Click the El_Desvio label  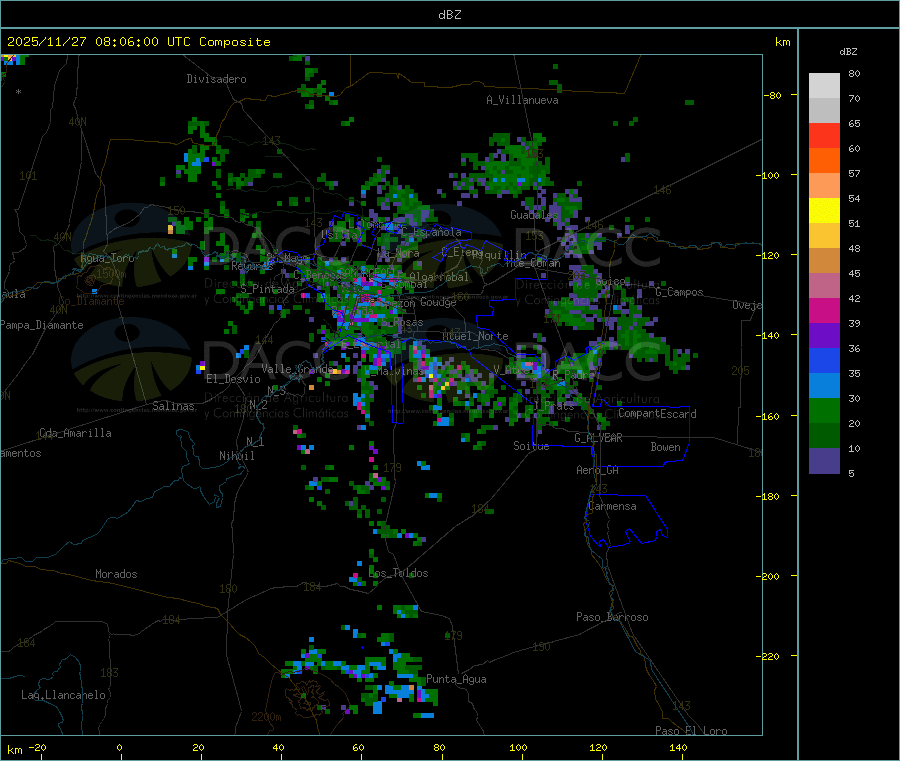(x=233, y=379)
